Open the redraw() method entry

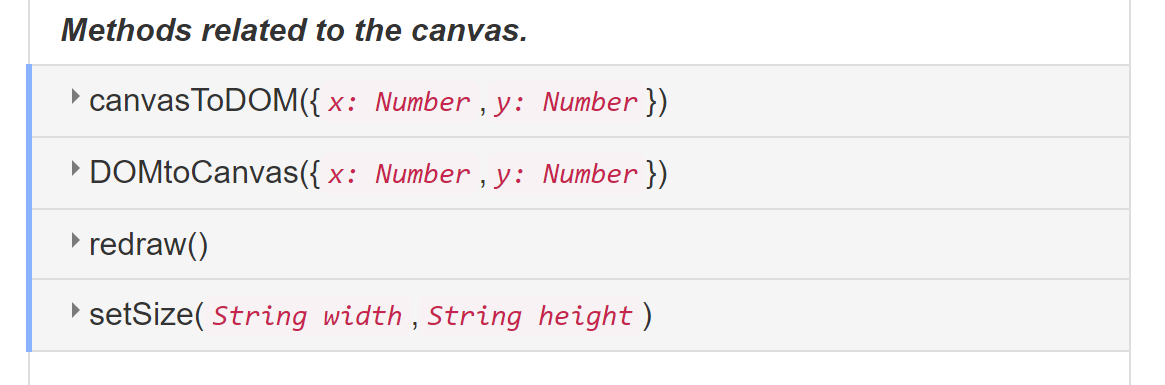click(x=149, y=245)
